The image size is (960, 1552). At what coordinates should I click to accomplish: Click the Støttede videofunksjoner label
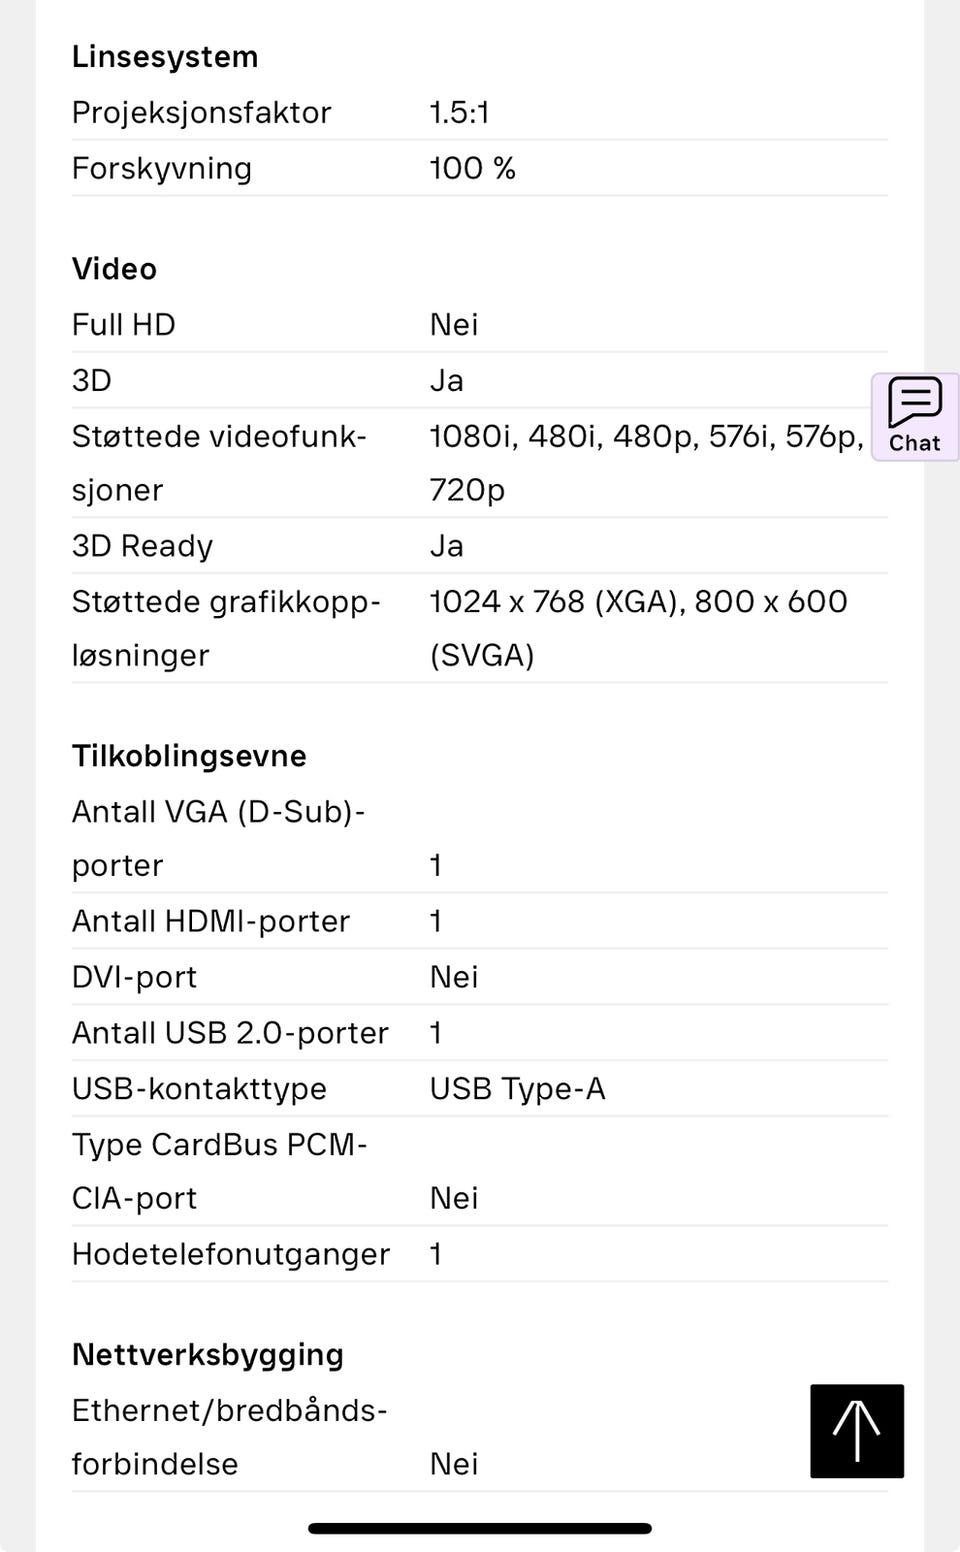pos(218,463)
